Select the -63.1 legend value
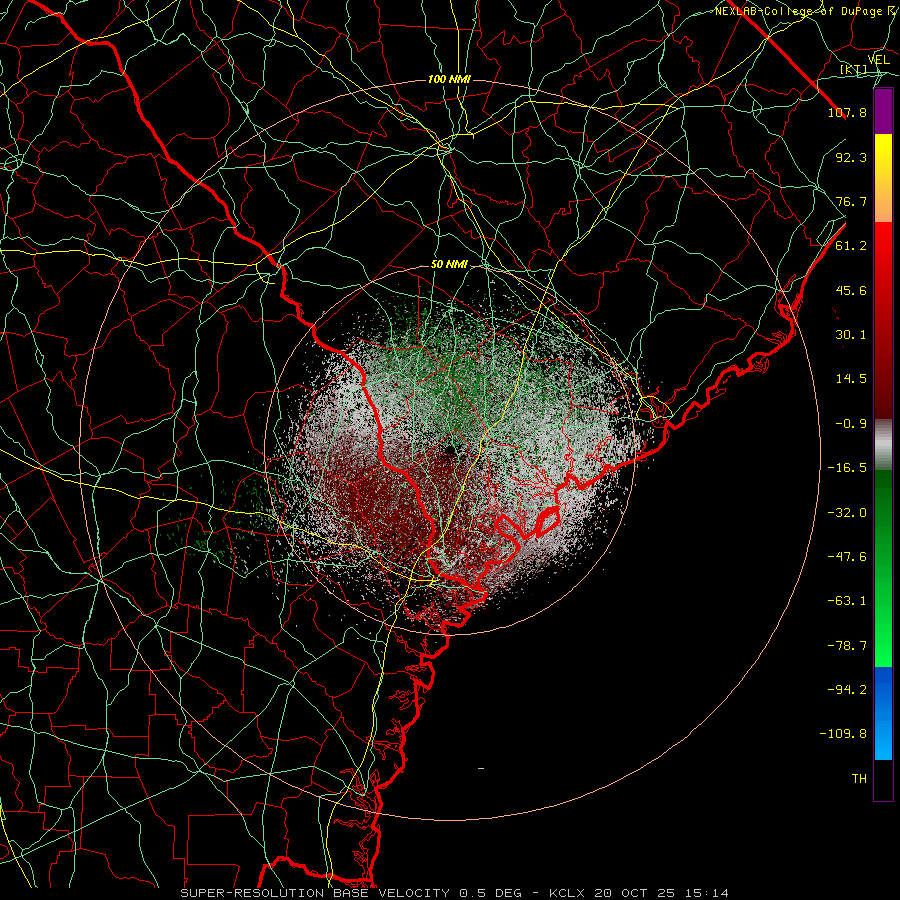This screenshot has width=900, height=900. 847,601
